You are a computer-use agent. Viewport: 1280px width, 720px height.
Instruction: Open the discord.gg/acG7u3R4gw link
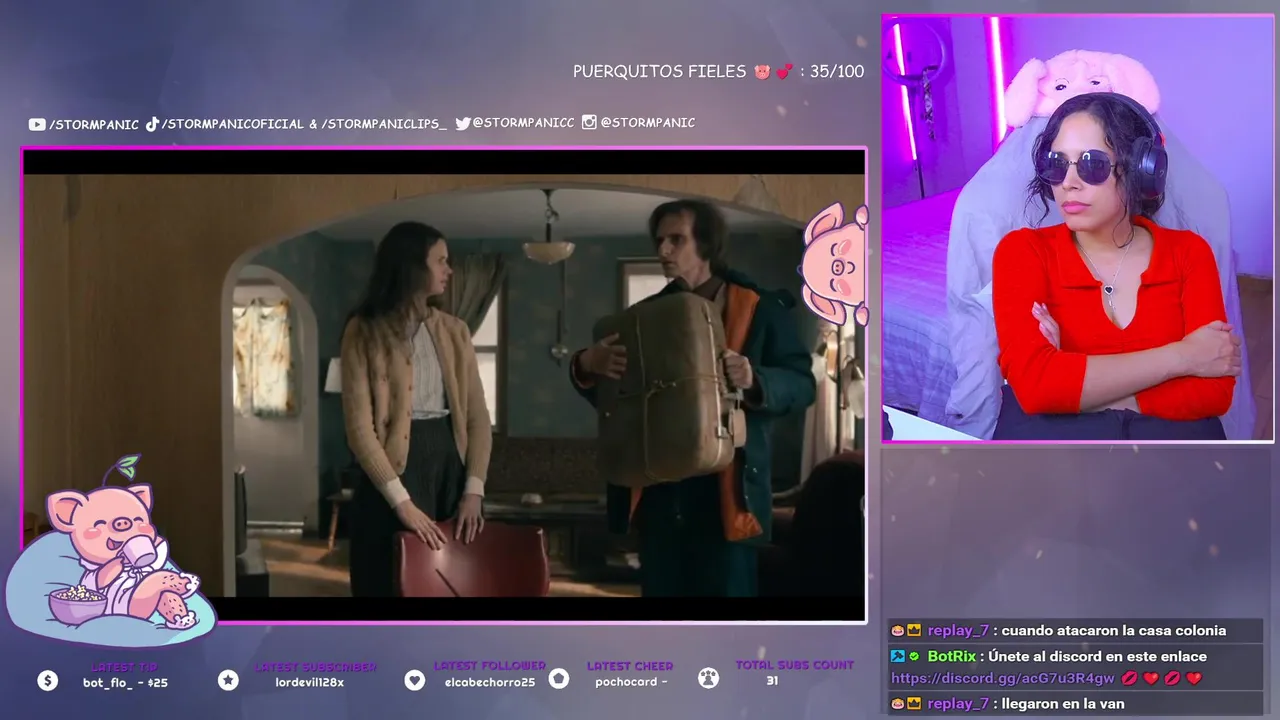1002,678
